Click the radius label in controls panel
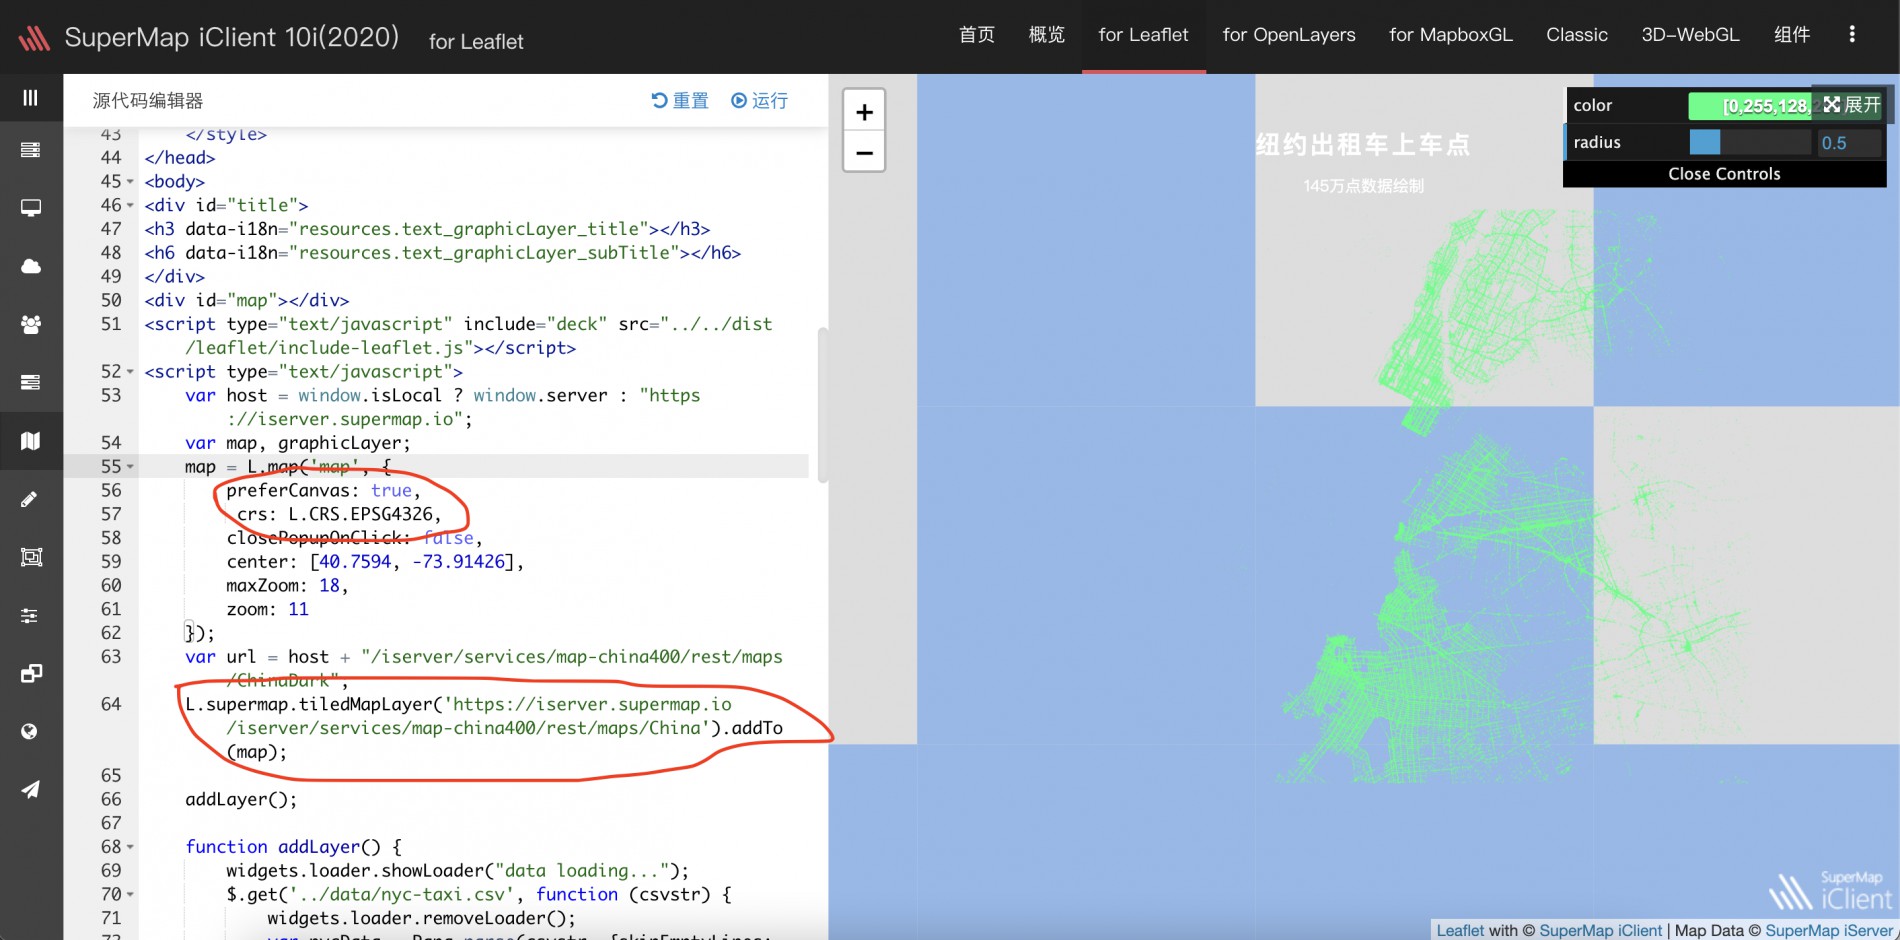This screenshot has height=940, width=1900. [1597, 142]
